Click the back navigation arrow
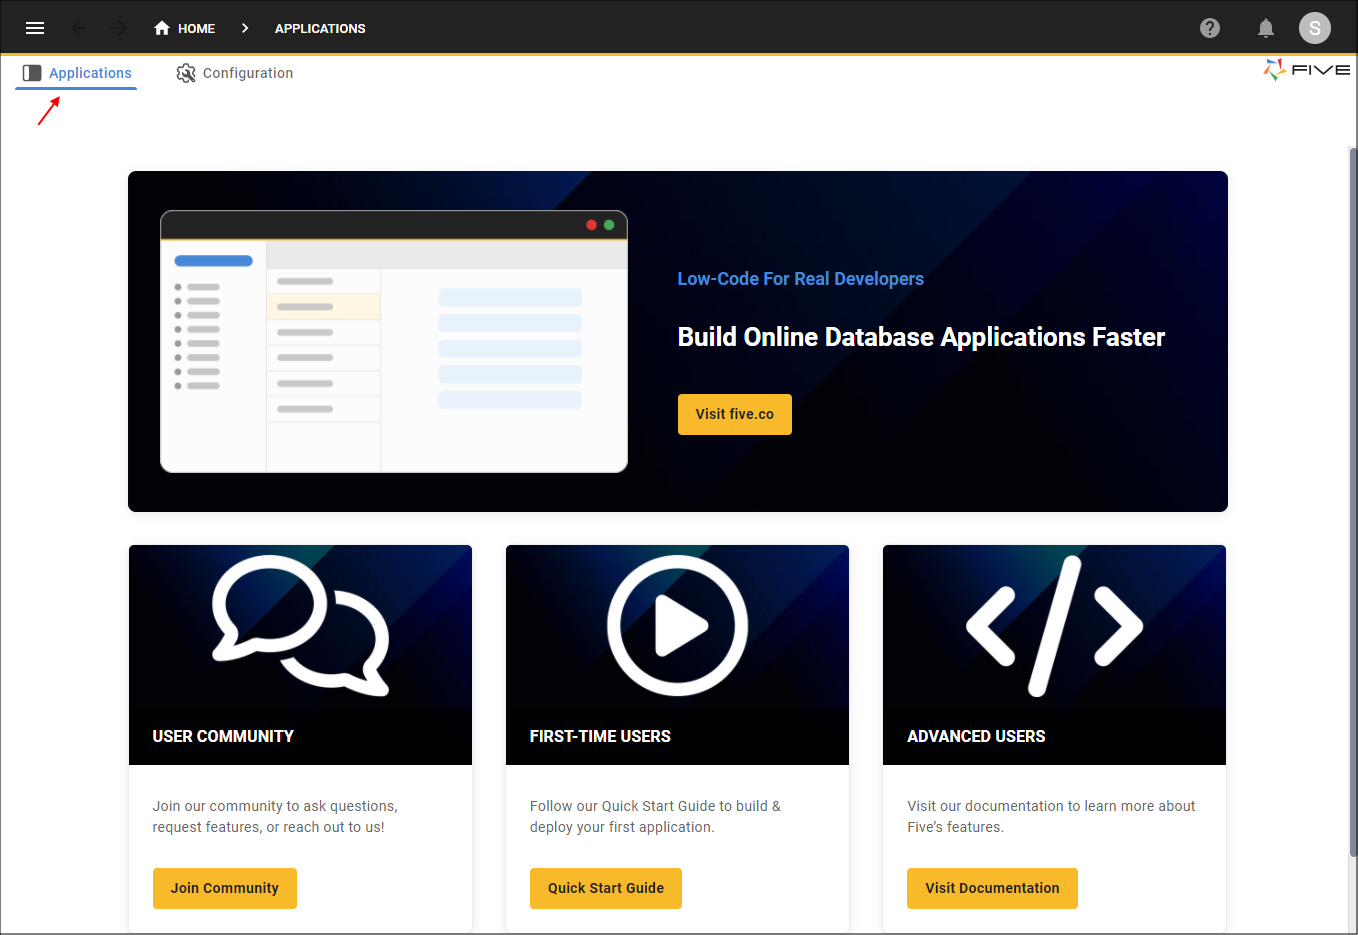Viewport: 1358px width, 935px height. pos(80,28)
